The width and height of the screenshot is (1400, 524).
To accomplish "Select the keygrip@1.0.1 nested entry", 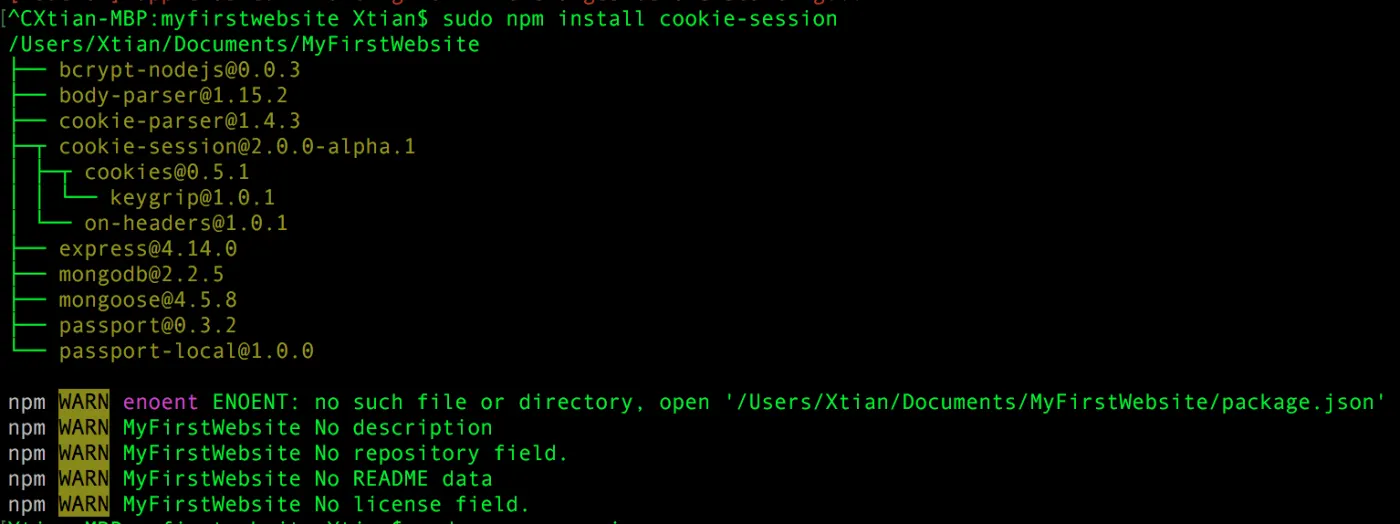I will pyautogui.click(x=192, y=198).
